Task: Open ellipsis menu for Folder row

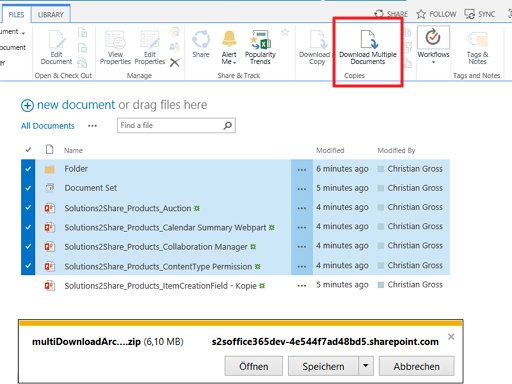Action: 302,170
